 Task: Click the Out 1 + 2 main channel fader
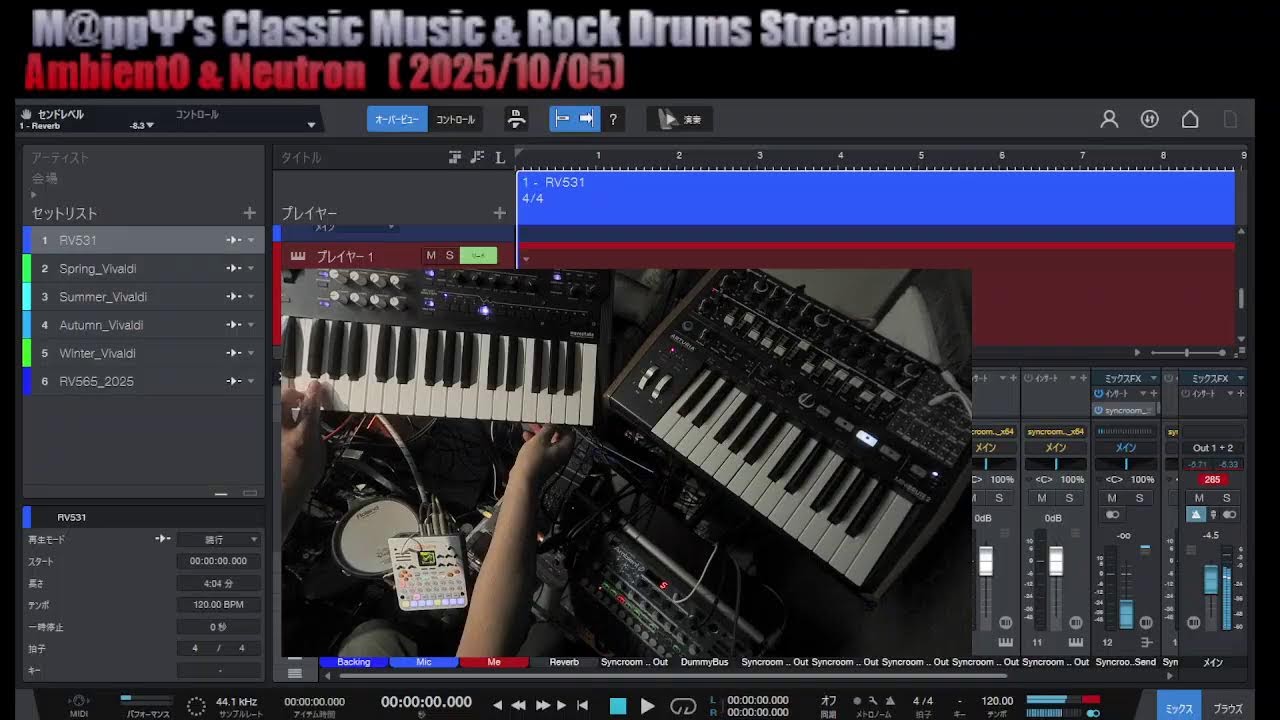[x=1211, y=580]
